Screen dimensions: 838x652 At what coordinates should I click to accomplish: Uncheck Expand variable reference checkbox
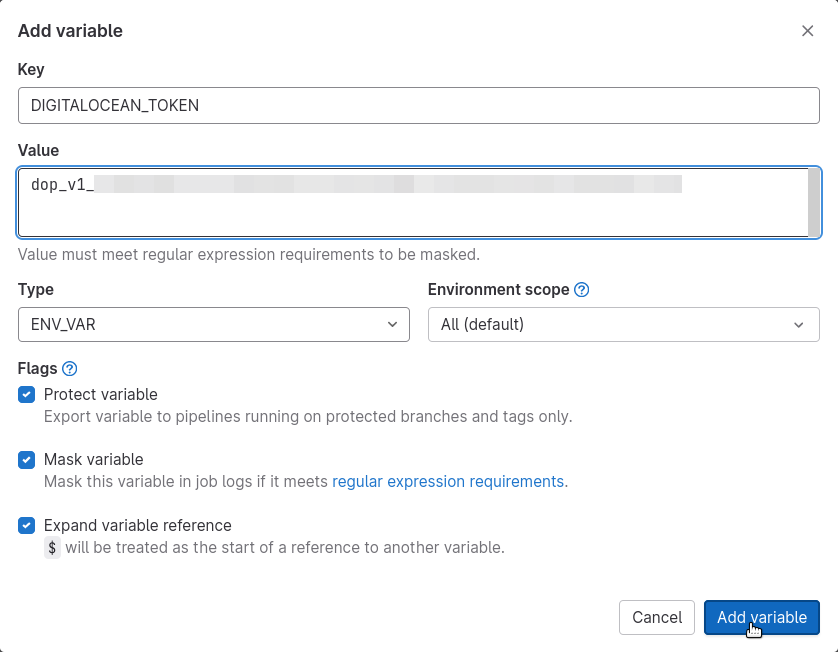pyautogui.click(x=26, y=525)
